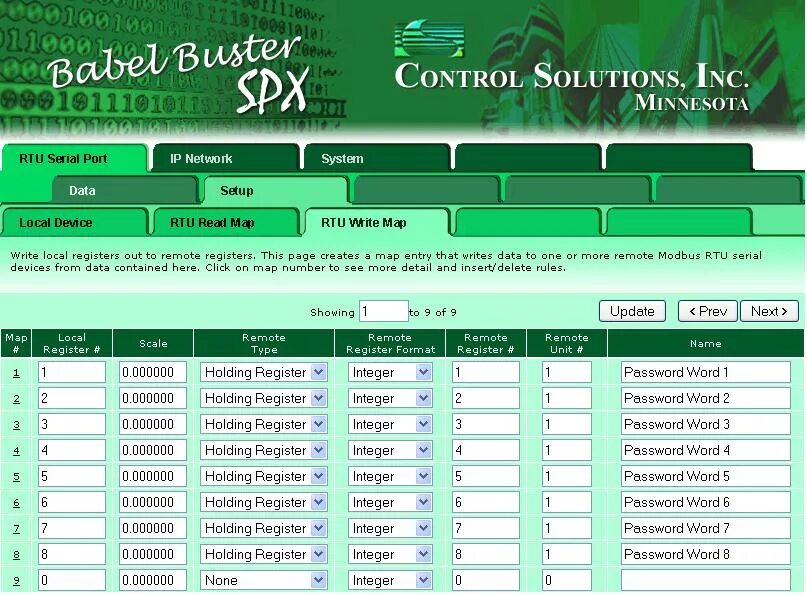Click Local Register field for map 4

click(72, 450)
